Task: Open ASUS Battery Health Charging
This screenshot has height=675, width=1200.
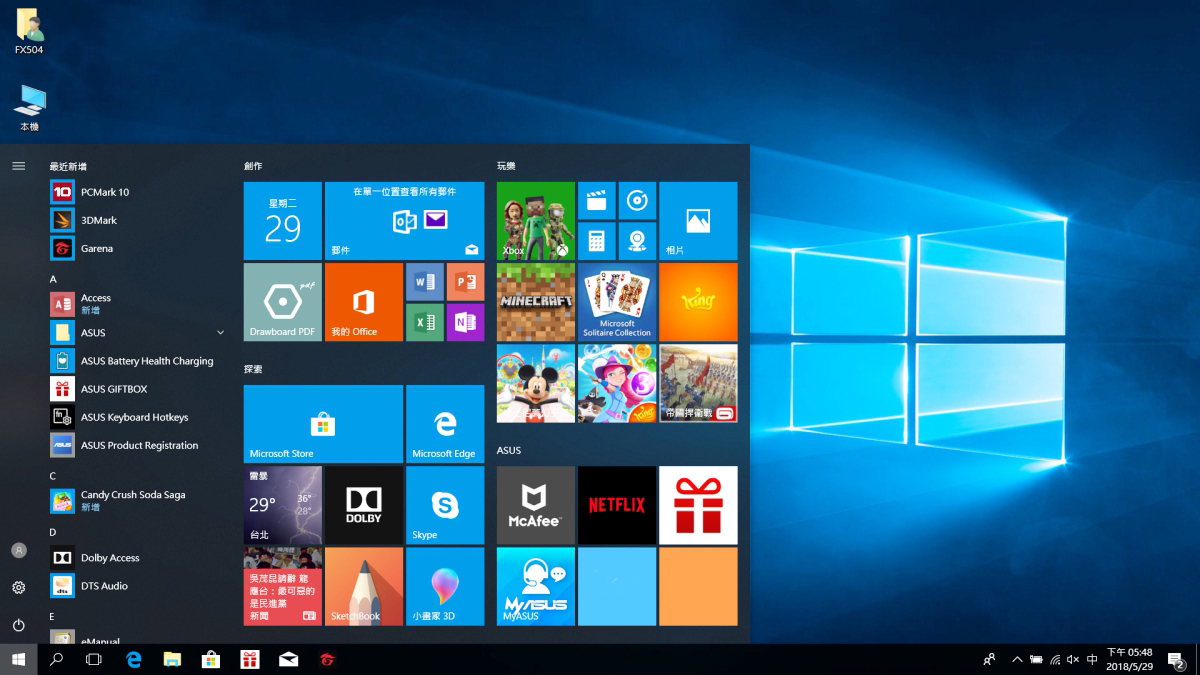Action: [138, 361]
